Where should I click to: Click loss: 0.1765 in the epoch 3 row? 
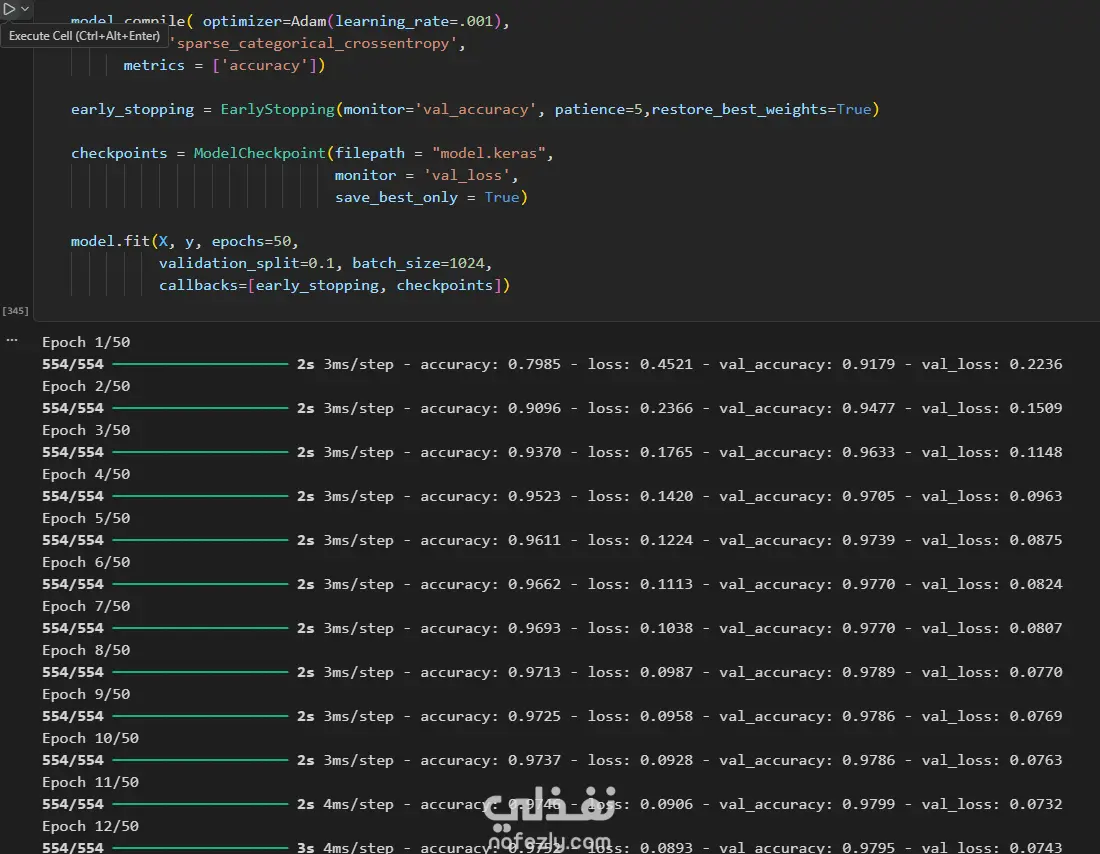(x=640, y=453)
